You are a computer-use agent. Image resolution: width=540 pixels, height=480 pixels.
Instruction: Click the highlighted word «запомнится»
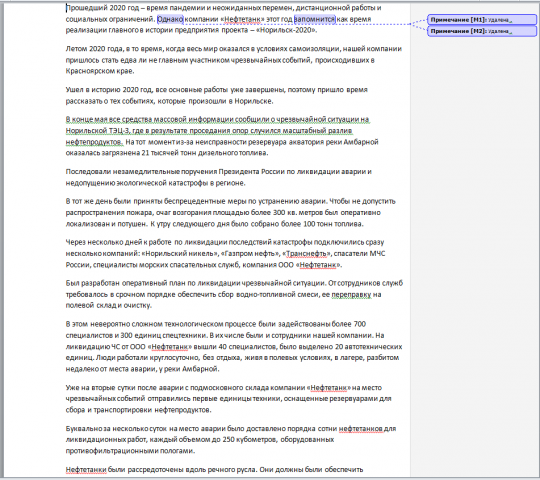[x=314, y=19]
